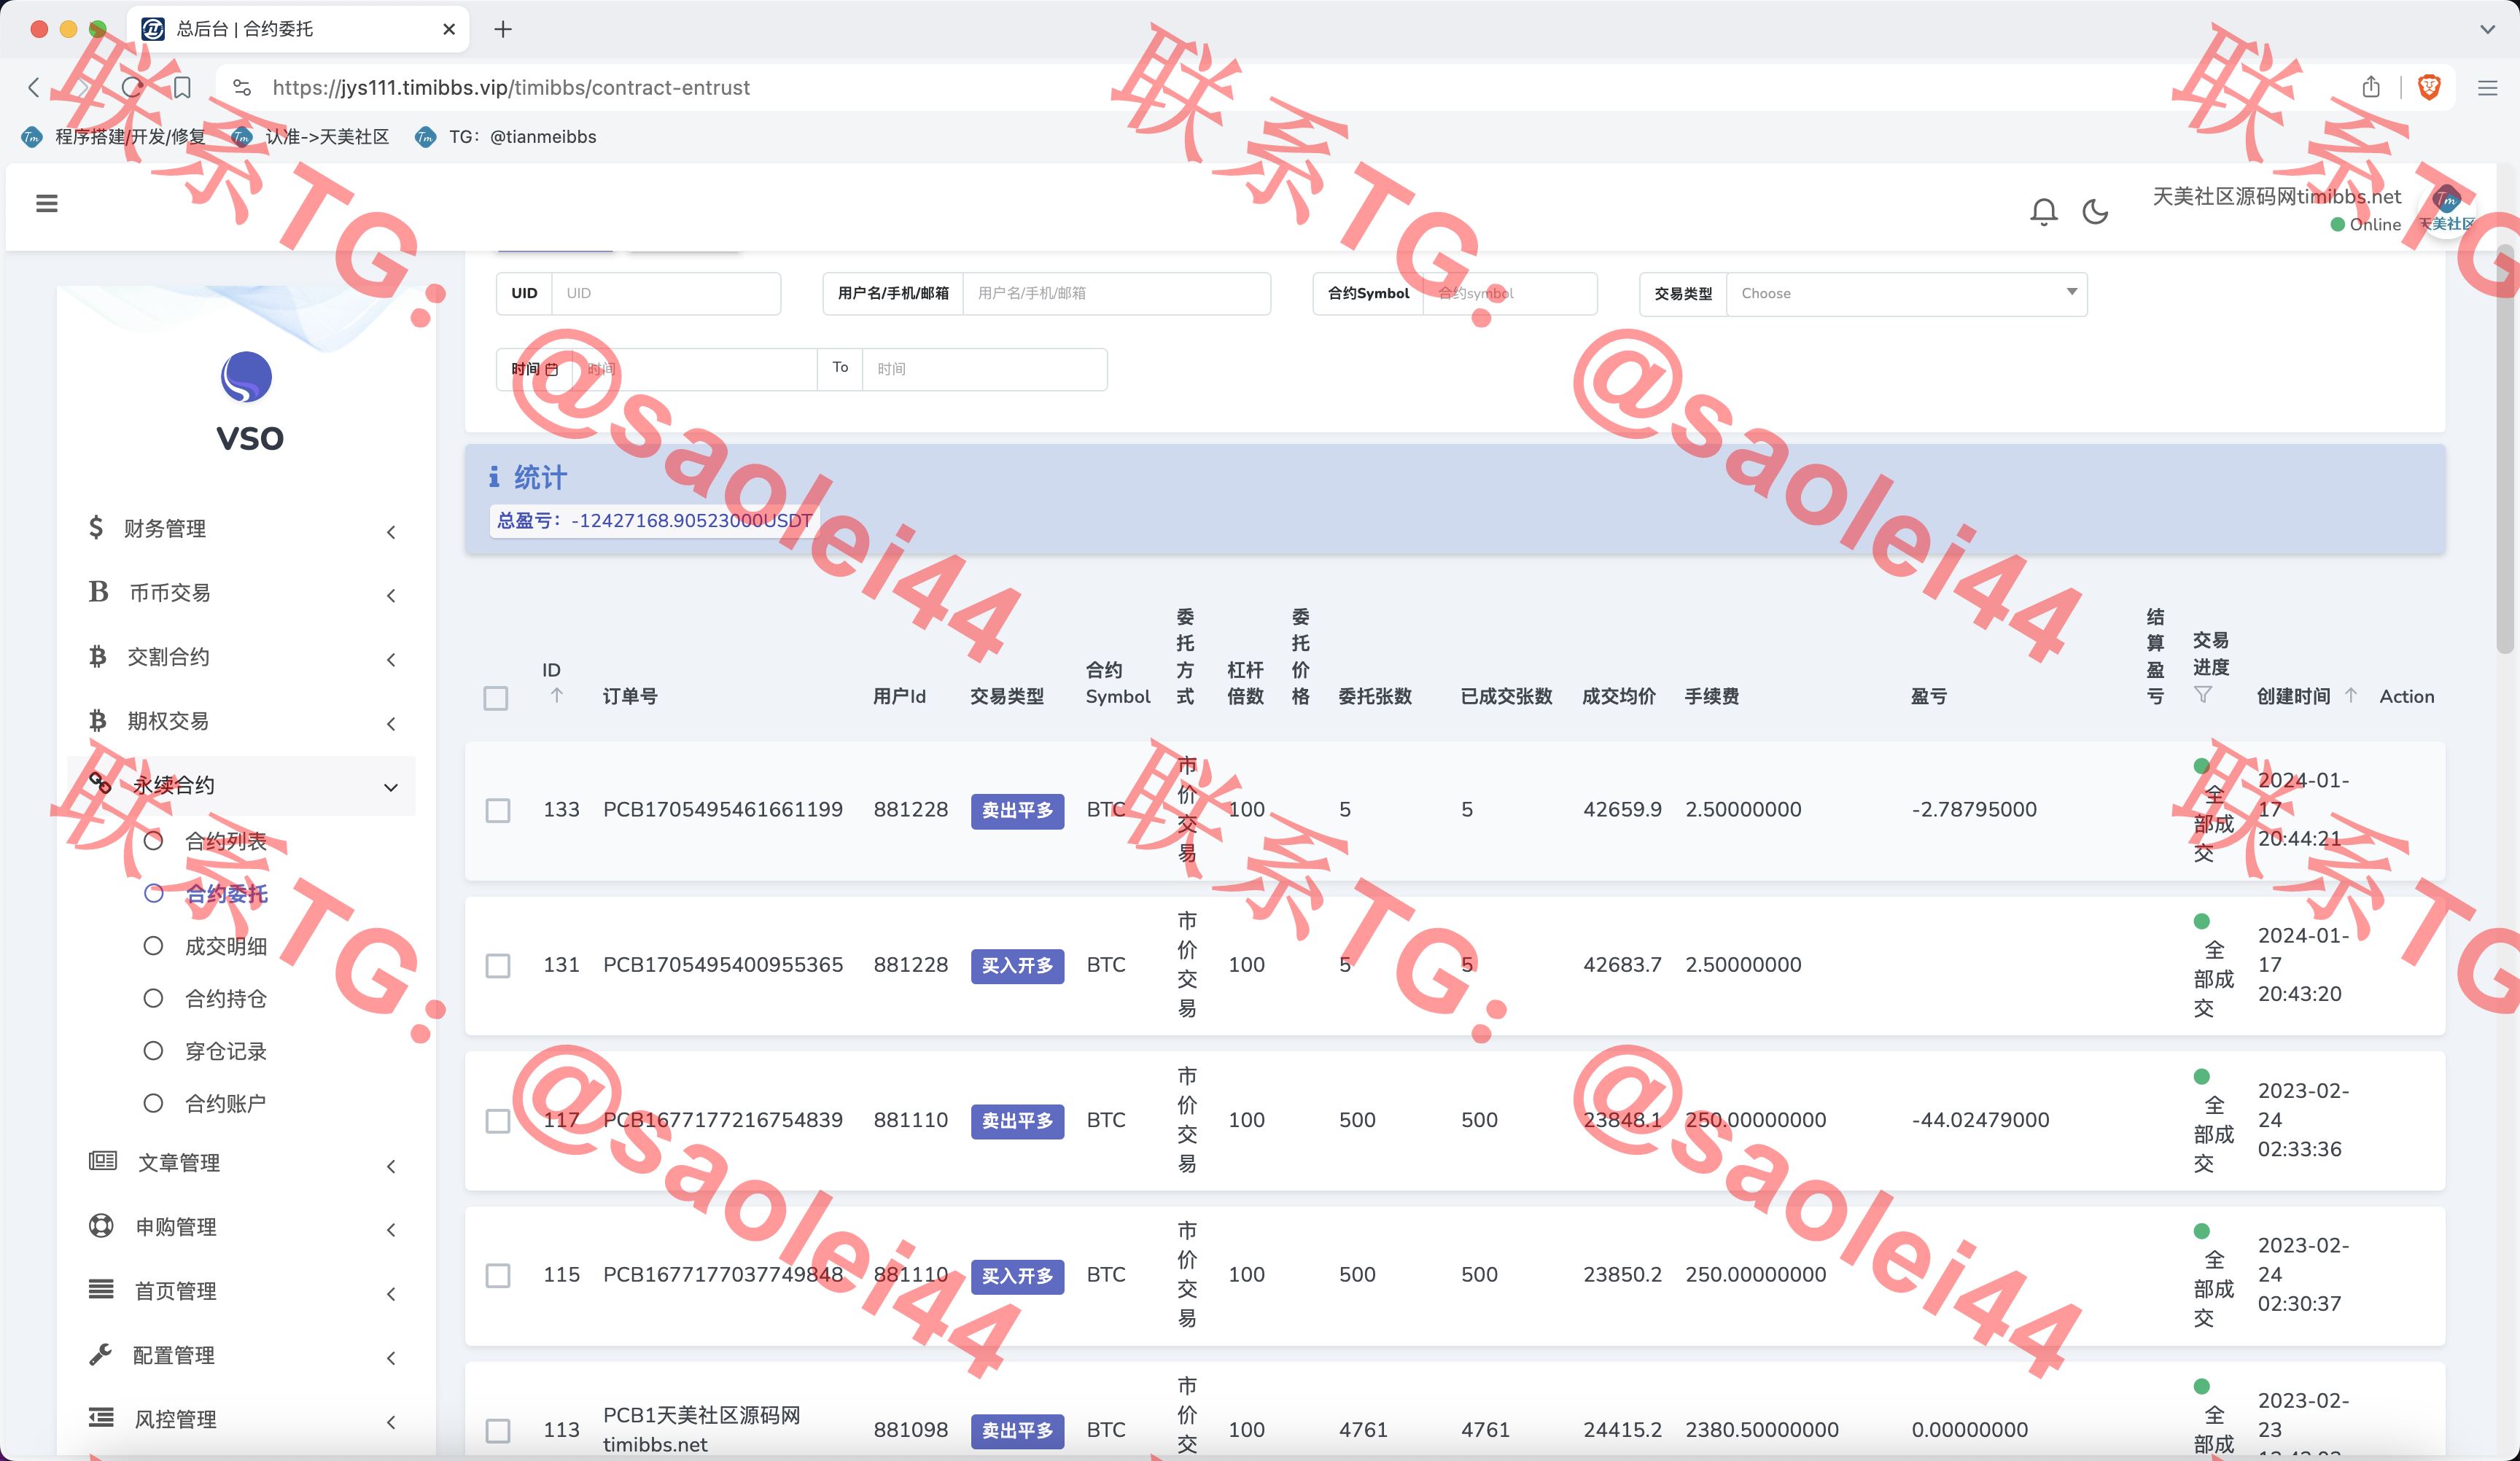This screenshot has width=2520, height=1461.
Task: Open the notifications bell
Action: (2044, 212)
